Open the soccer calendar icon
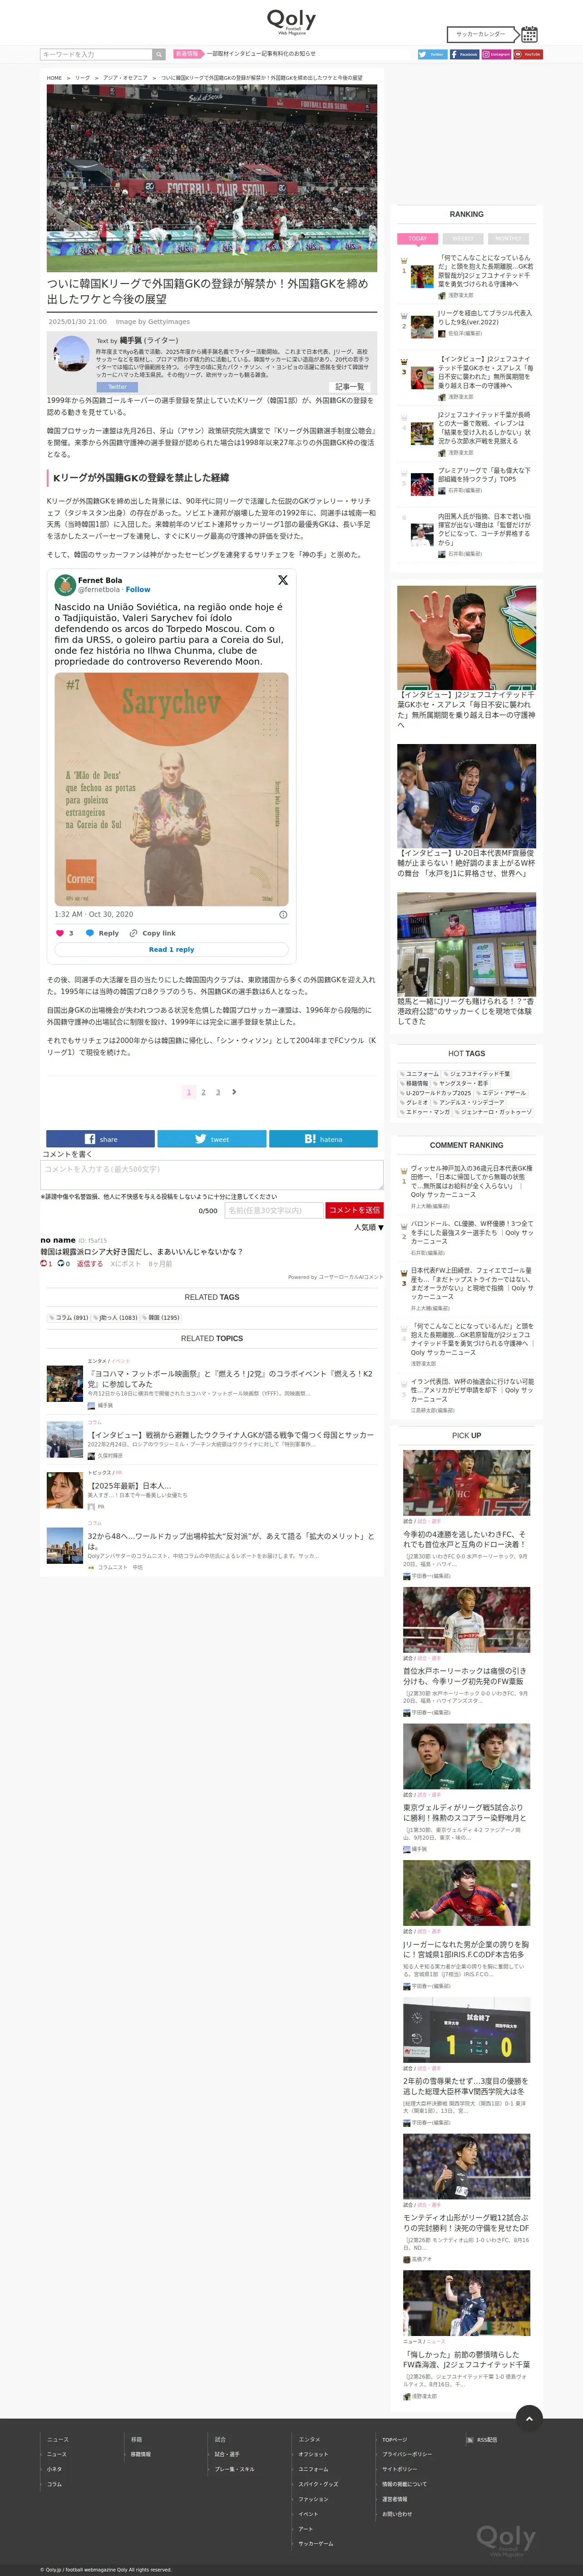 click(x=529, y=34)
